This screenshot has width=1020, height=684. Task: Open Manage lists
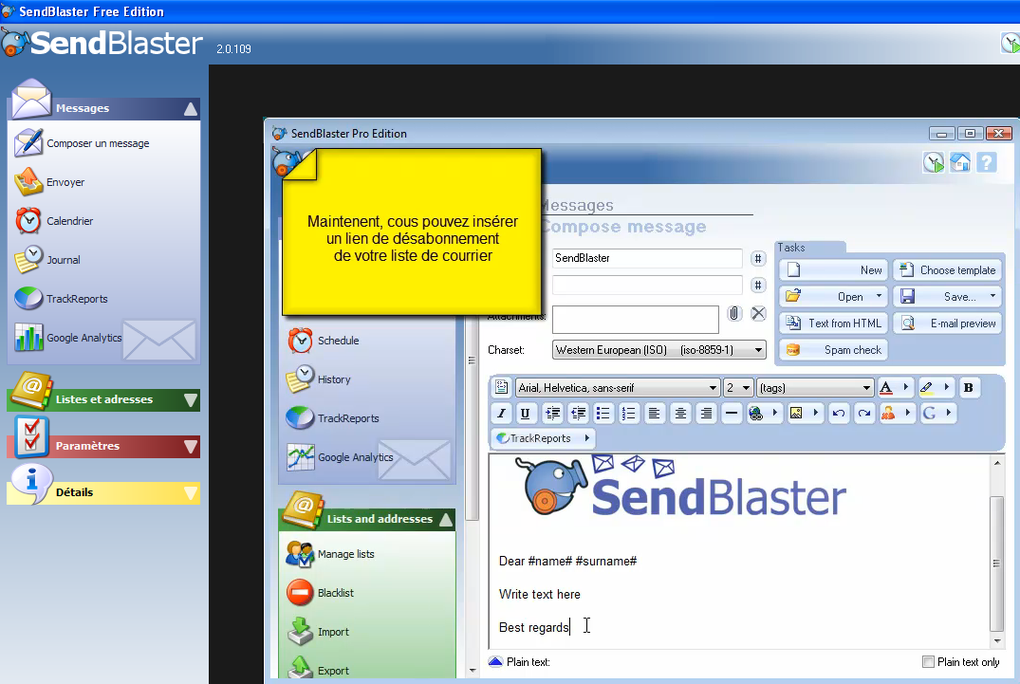330,554
